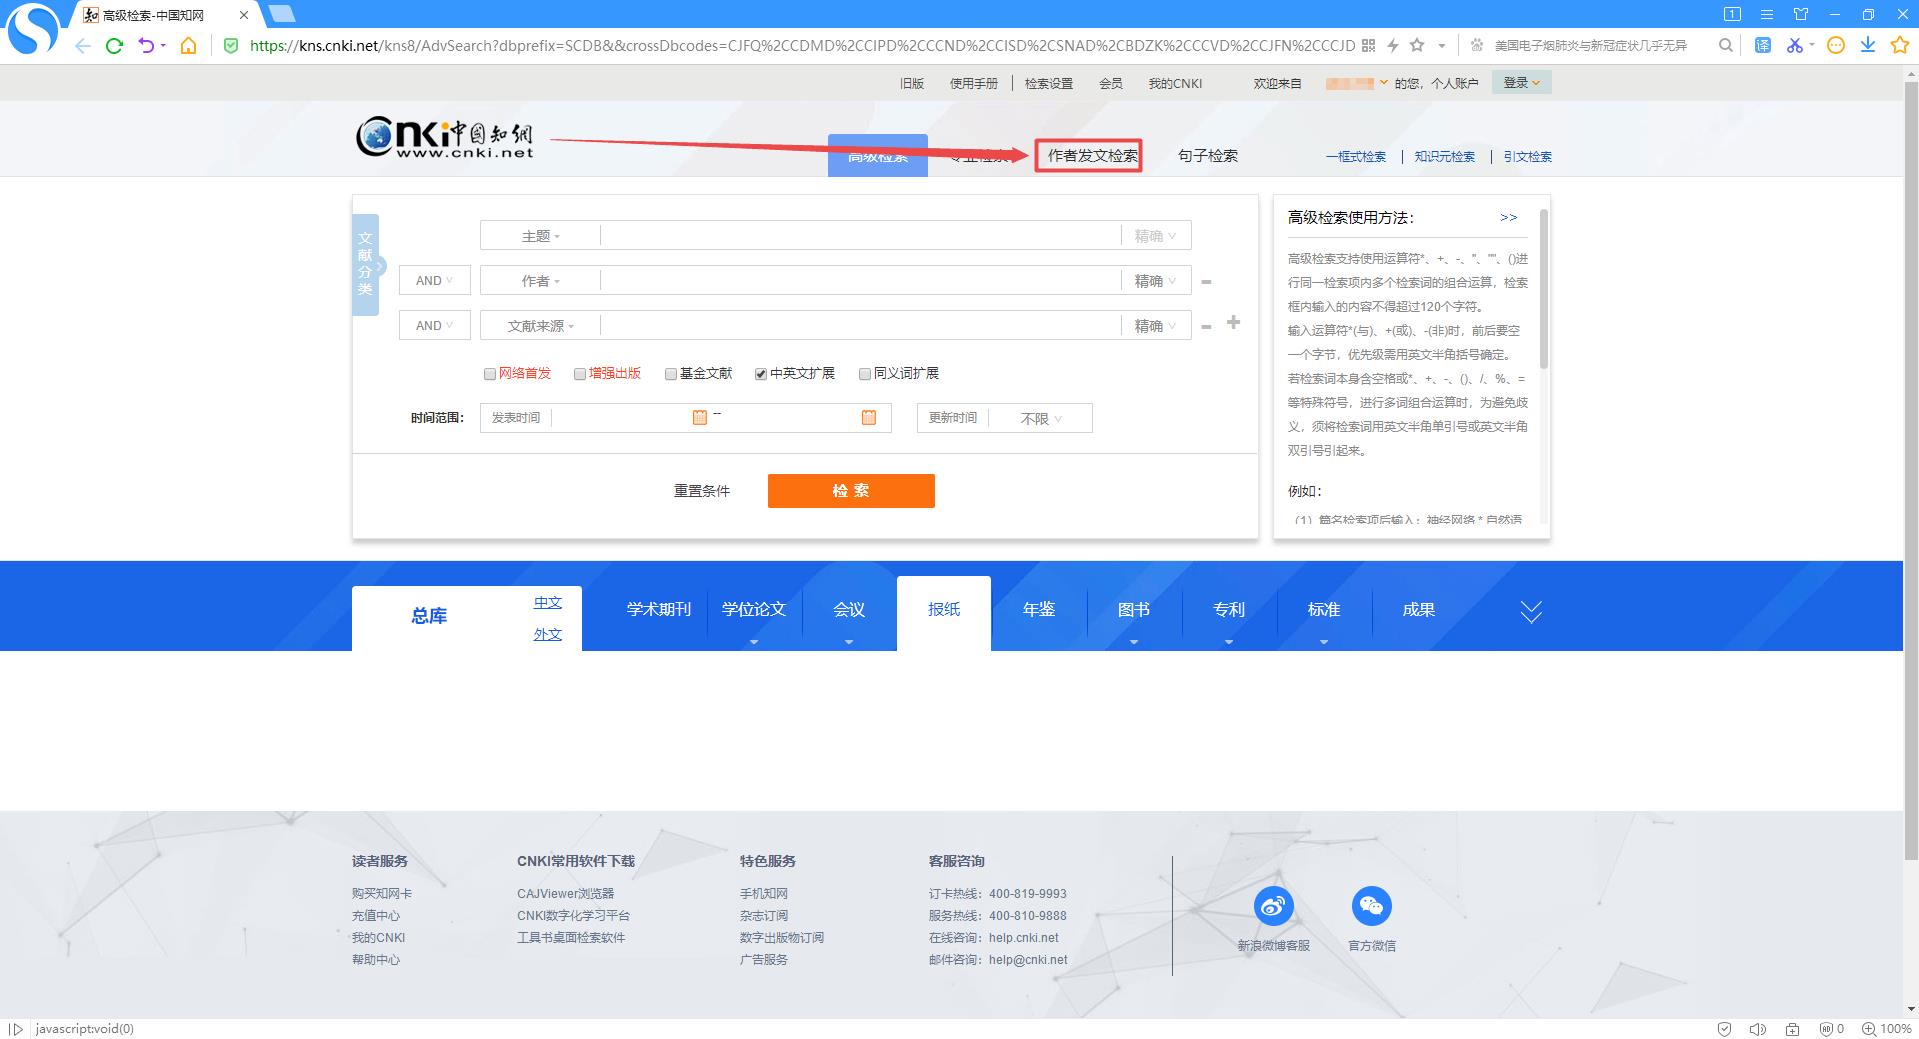
Task: Switch to 句子检索 tab
Action: point(1208,156)
